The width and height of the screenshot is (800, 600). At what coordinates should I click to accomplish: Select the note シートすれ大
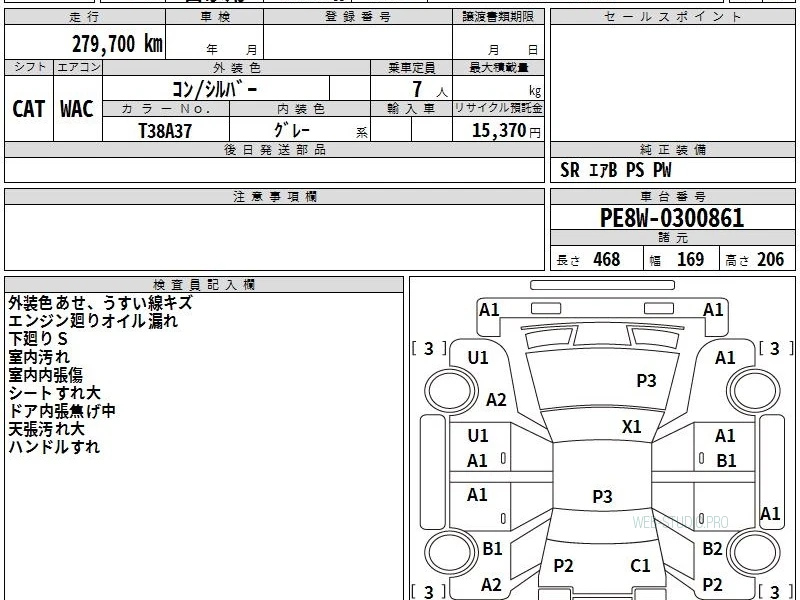point(55,393)
